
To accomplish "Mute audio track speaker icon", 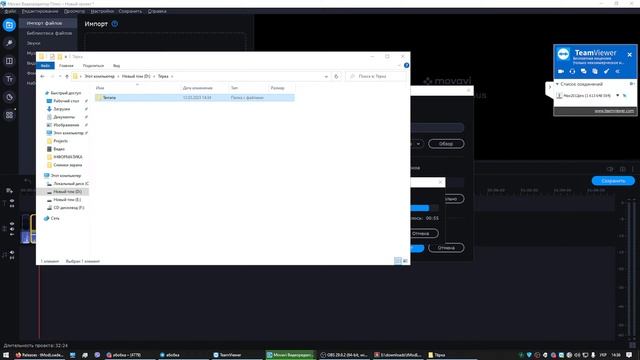I will pyautogui.click(x=12, y=253).
